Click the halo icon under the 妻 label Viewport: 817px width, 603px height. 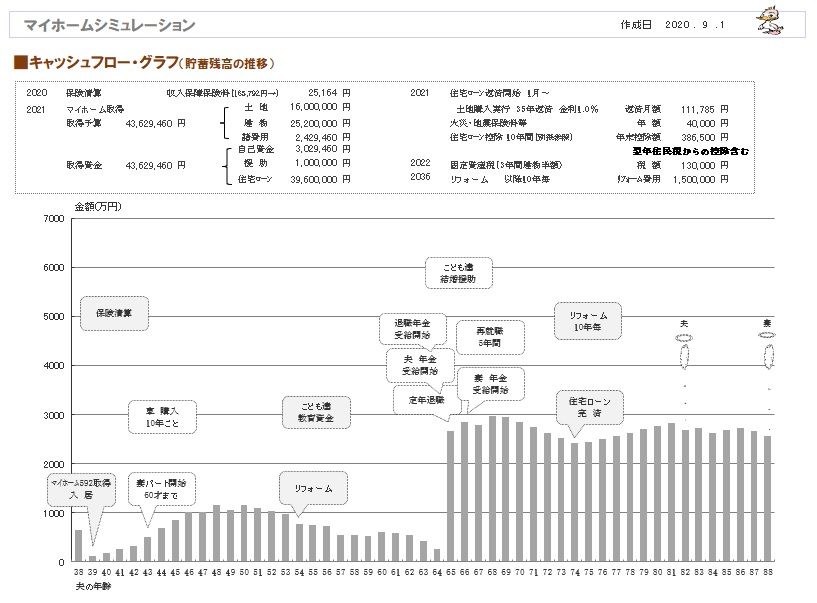(x=767, y=335)
